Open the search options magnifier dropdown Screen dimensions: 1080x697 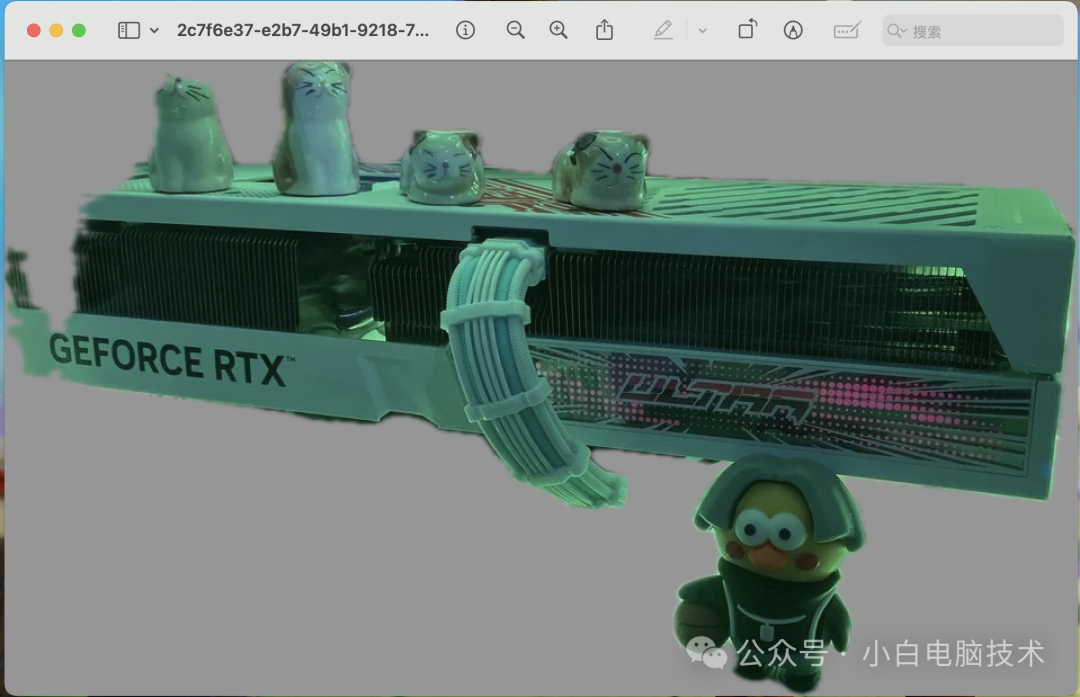897,31
